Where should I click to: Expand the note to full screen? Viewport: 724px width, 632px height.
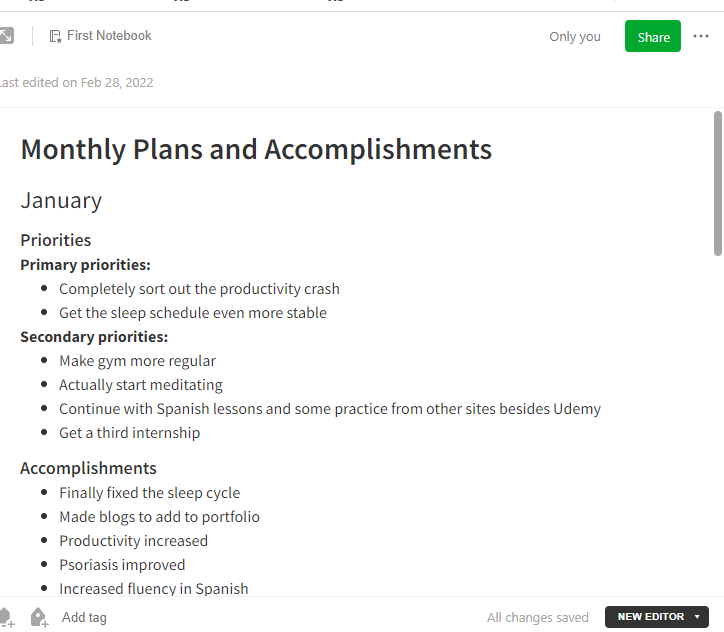pyautogui.click(x=6, y=36)
